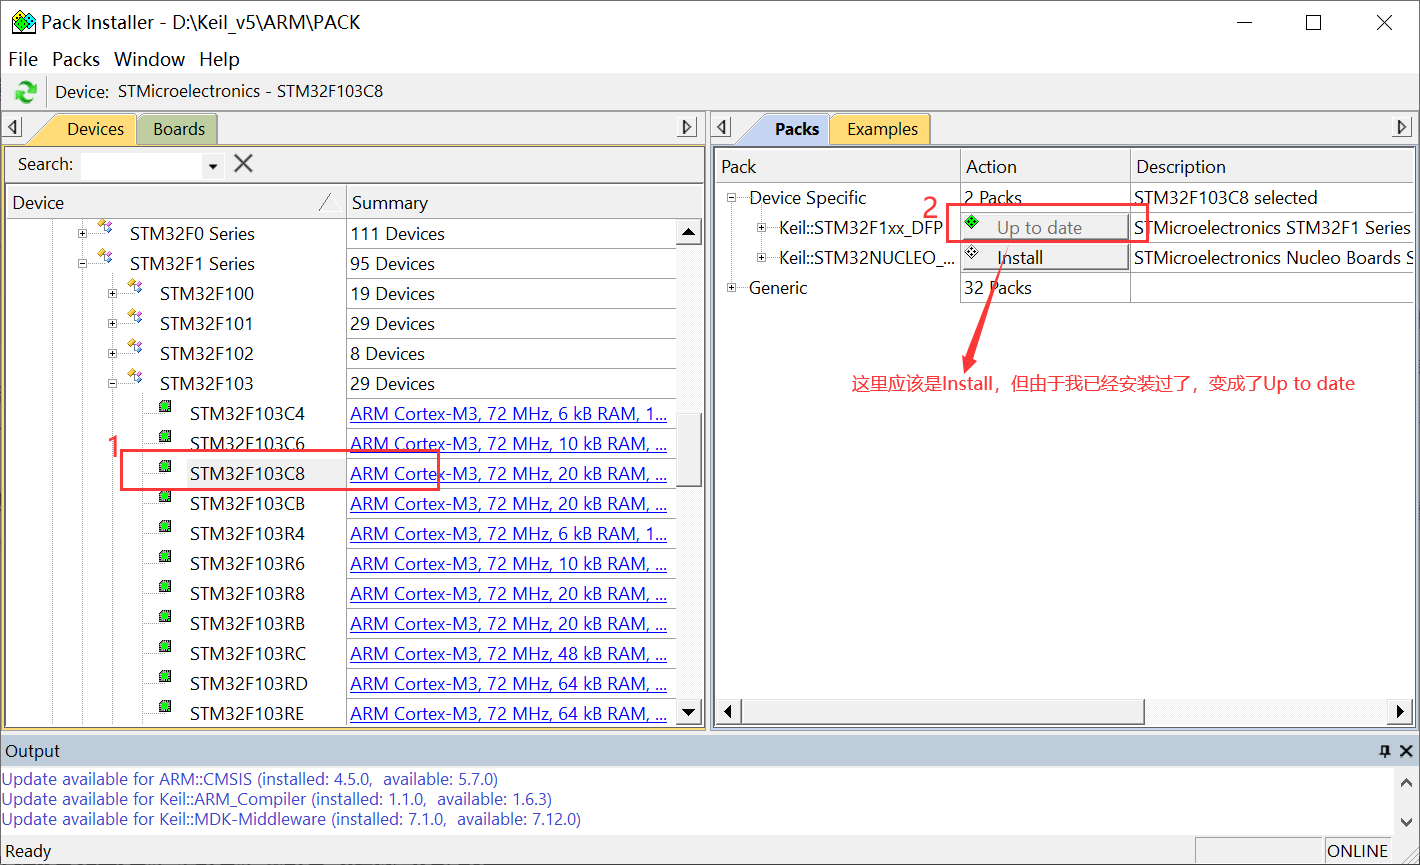Collapse the STM32F103 node

(x=113, y=384)
